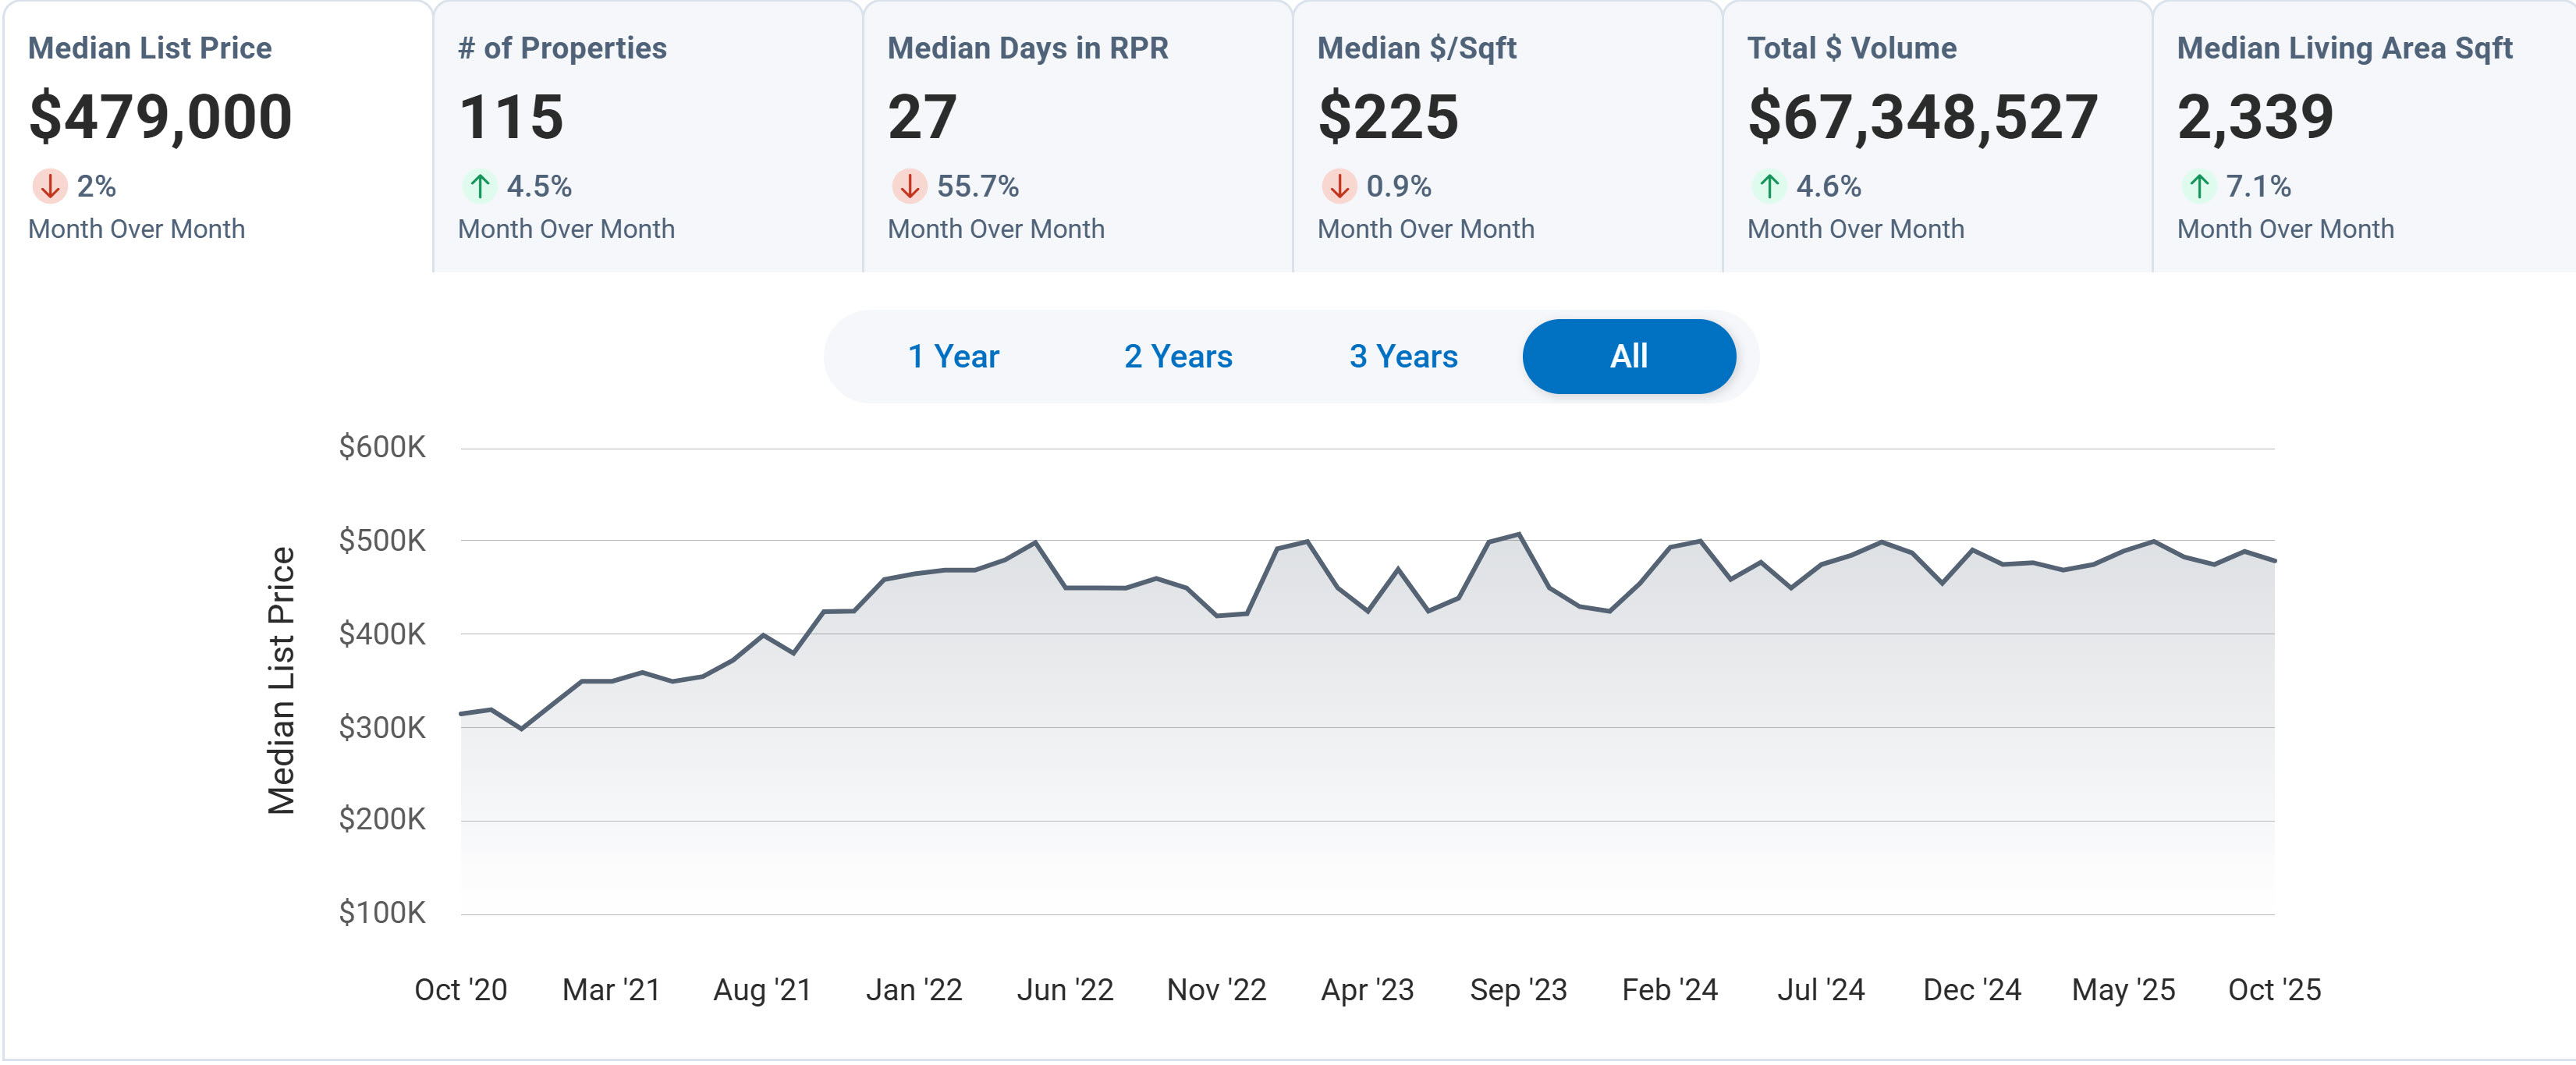2576x1065 pixels.
Task: Click the $479,000 median price value
Action: click(160, 117)
